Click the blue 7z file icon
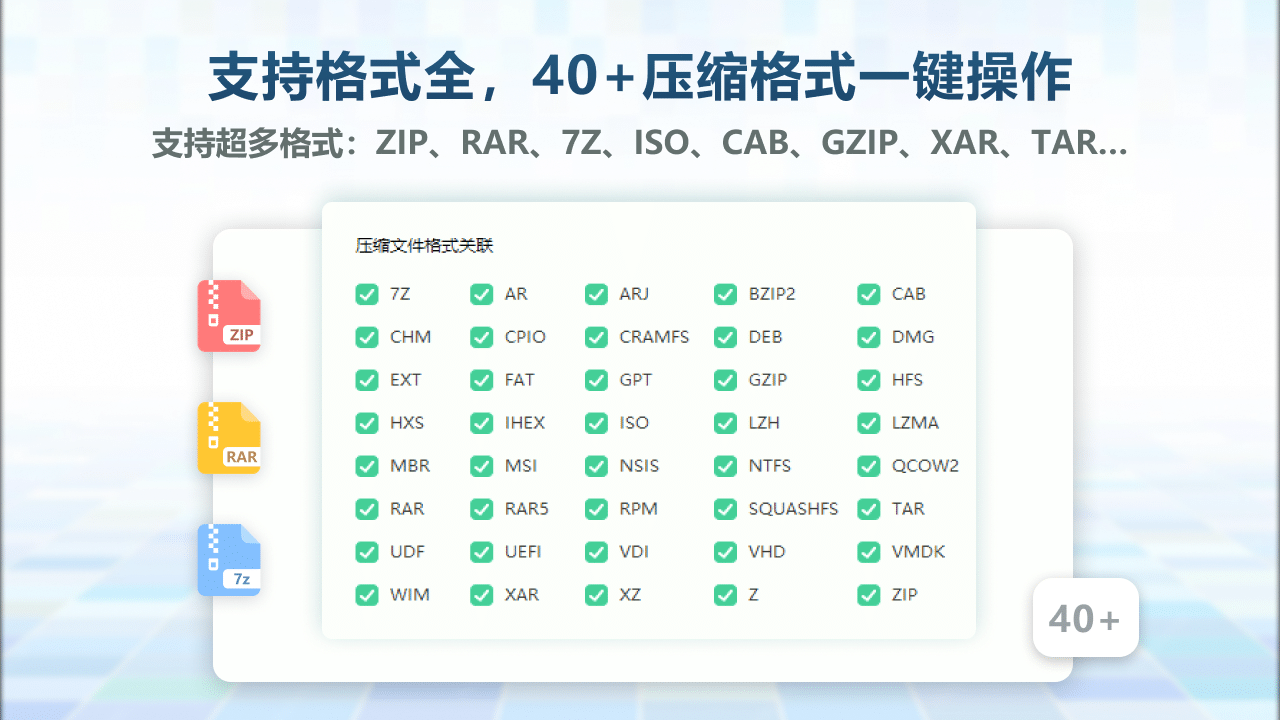 tap(229, 560)
